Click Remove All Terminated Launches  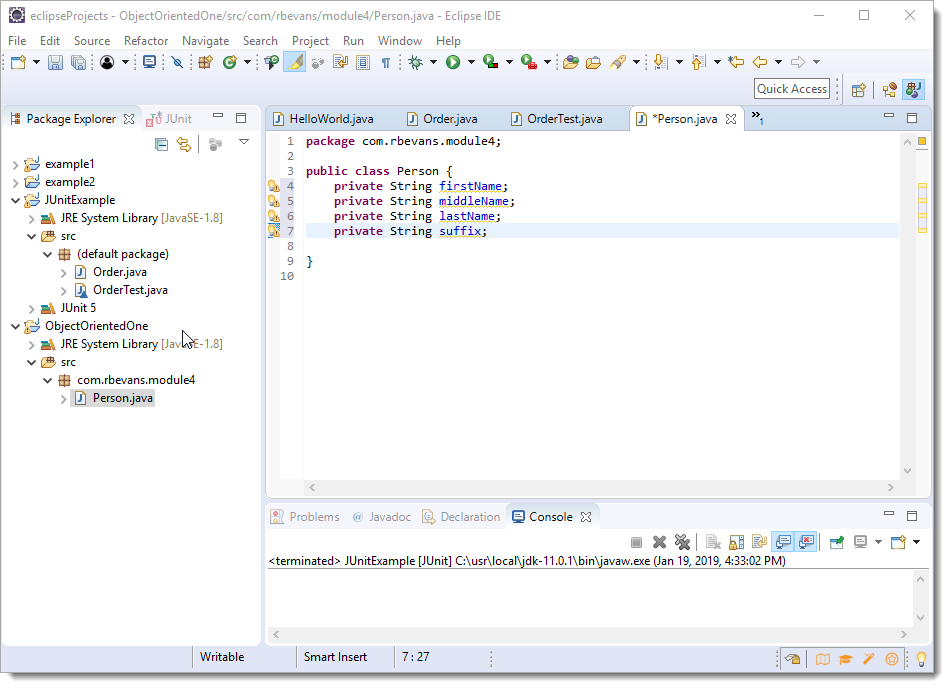[682, 542]
